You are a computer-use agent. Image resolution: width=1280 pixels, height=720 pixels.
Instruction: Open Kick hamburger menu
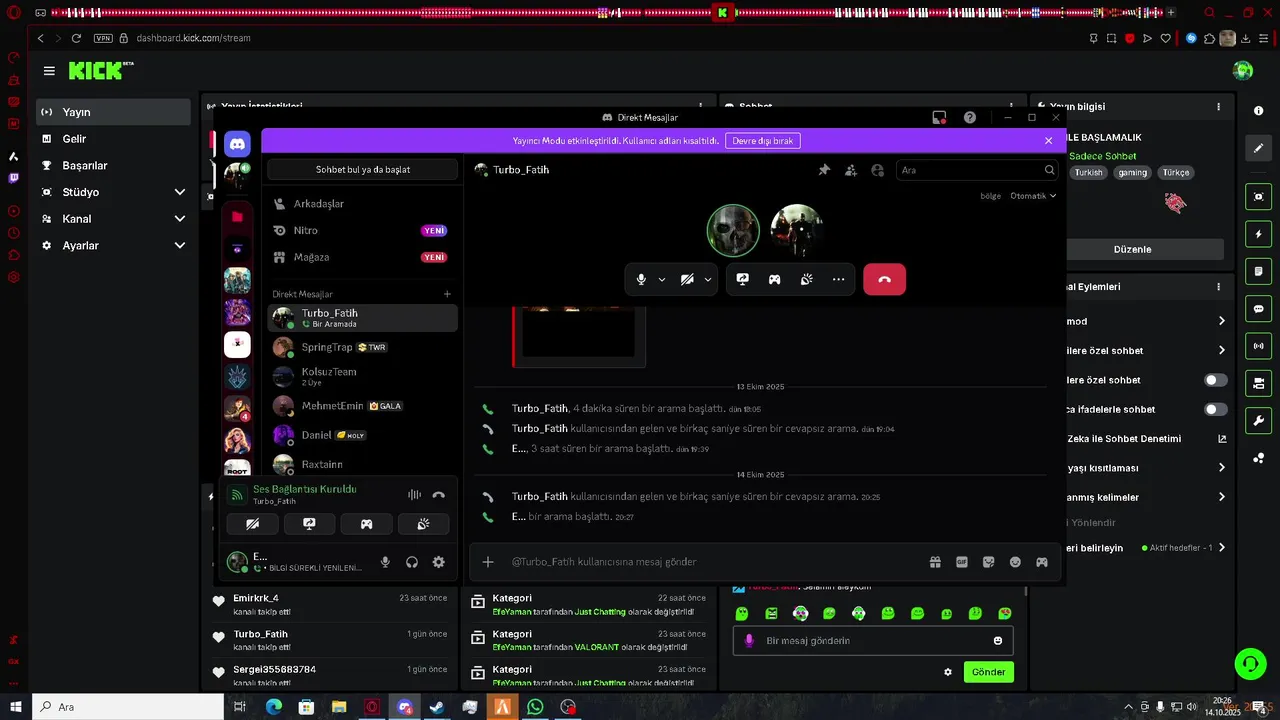(49, 71)
